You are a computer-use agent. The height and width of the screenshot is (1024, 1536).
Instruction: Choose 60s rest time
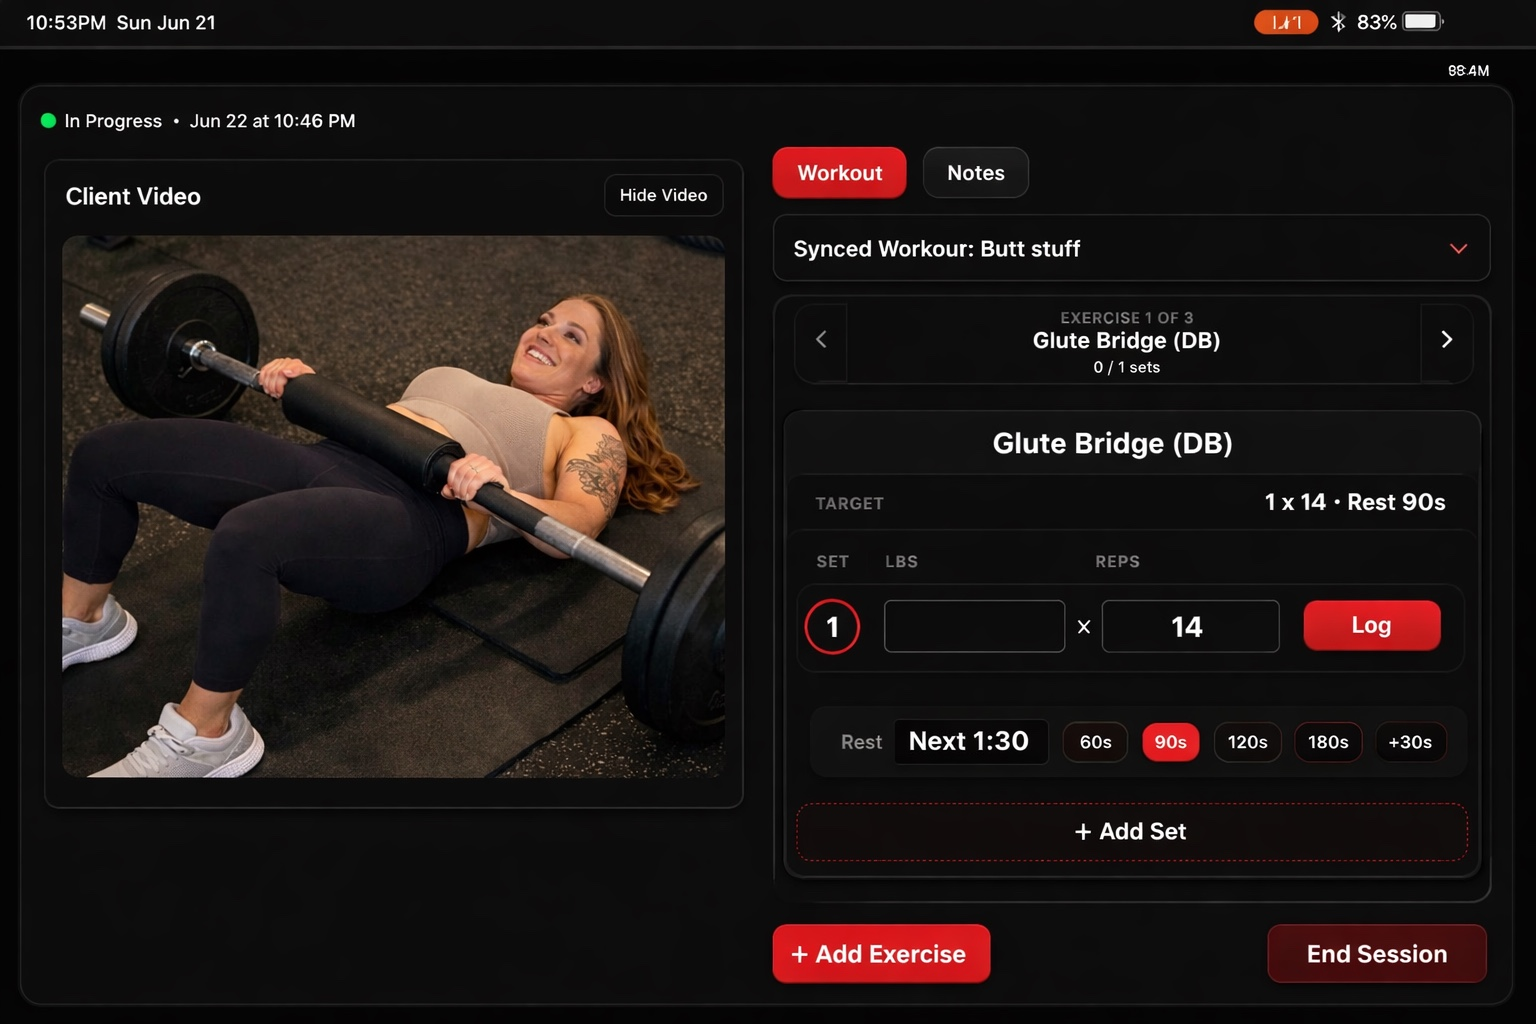[1095, 742]
